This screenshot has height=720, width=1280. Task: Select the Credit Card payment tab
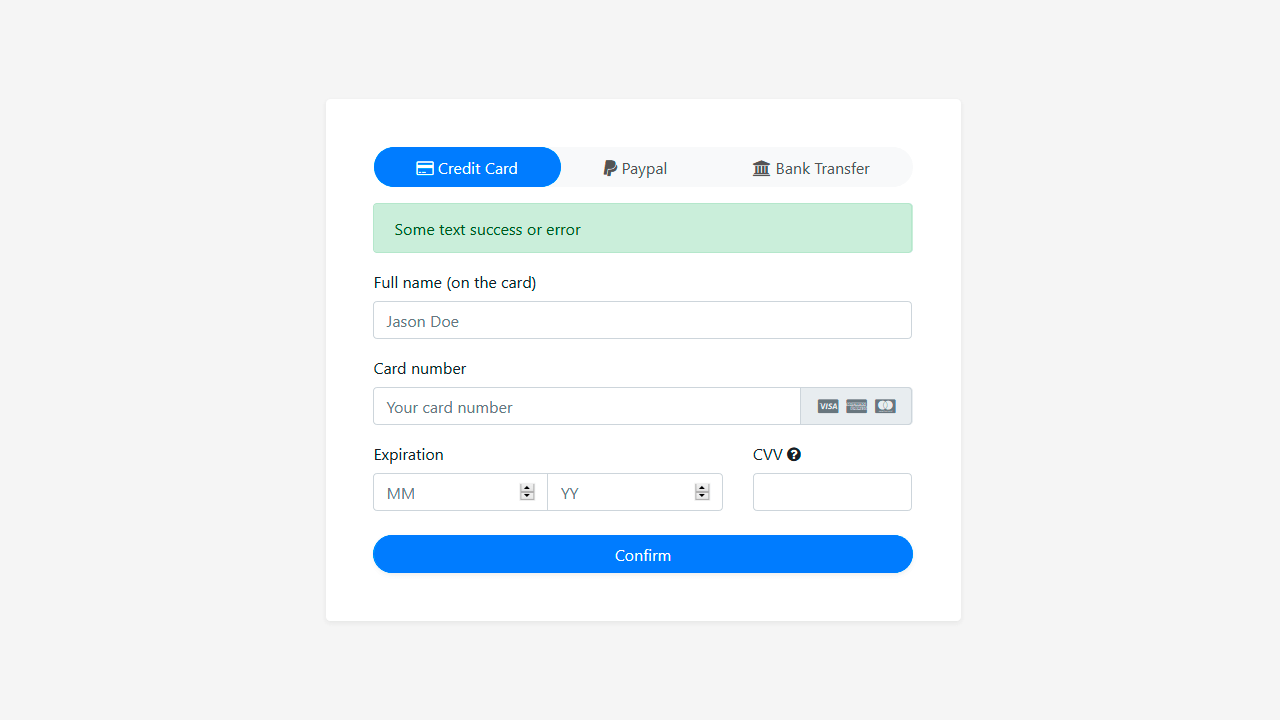(467, 167)
